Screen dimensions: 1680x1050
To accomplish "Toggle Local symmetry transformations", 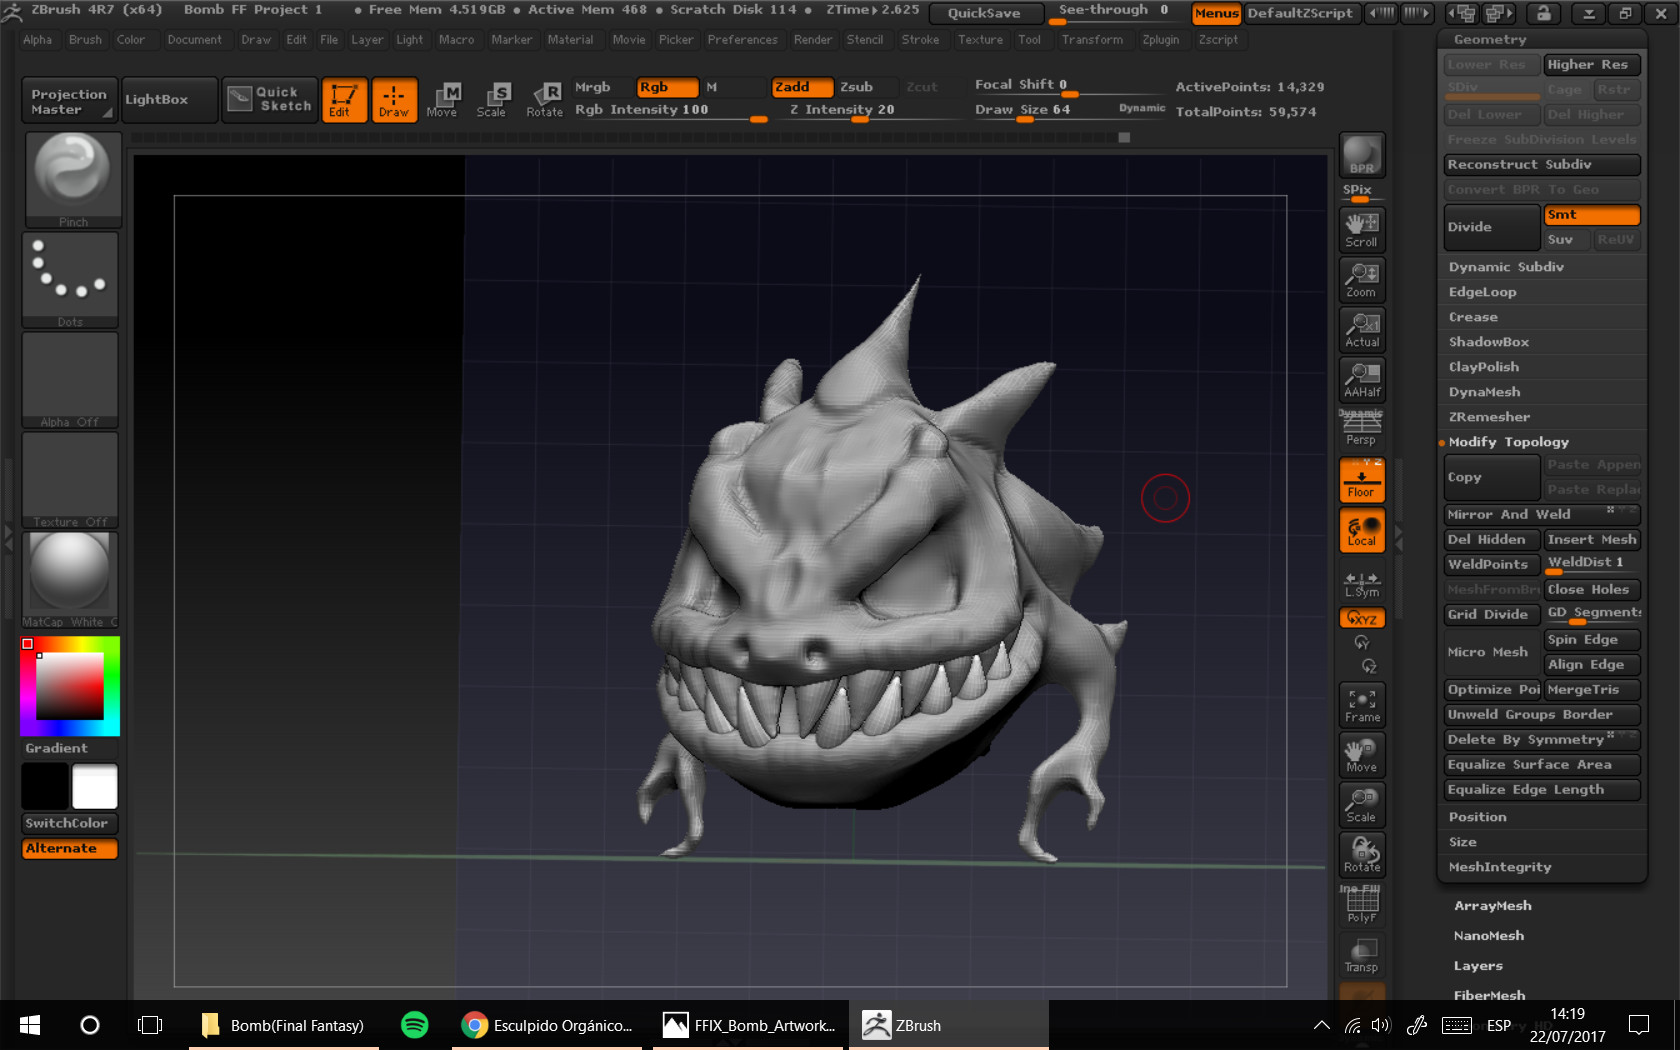I will [x=1361, y=530].
